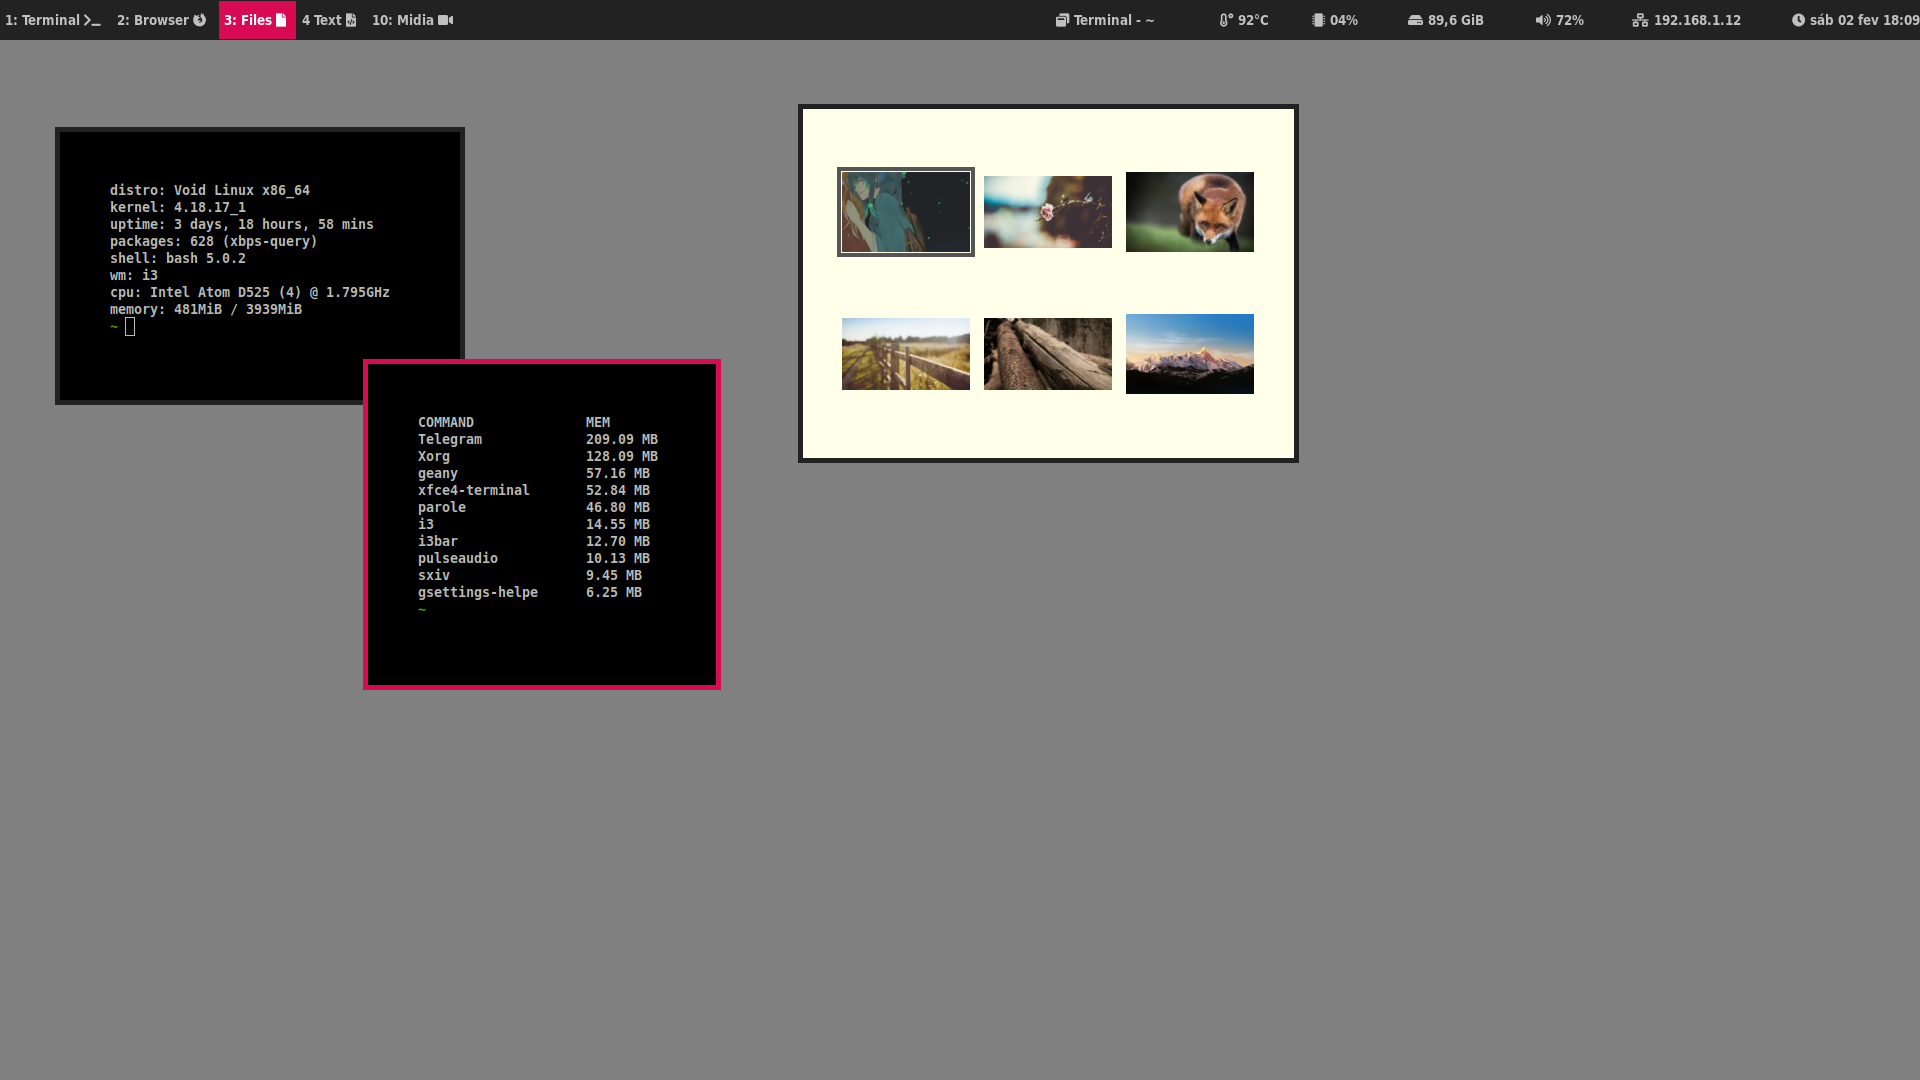Open the wooden fence field thumbnail
The image size is (1920, 1080).
pos(906,354)
